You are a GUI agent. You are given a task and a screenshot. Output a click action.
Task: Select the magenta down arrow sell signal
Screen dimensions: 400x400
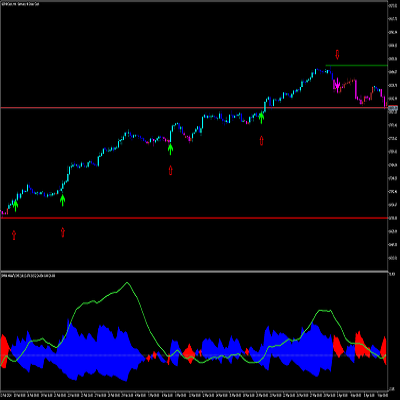pyautogui.click(x=337, y=85)
